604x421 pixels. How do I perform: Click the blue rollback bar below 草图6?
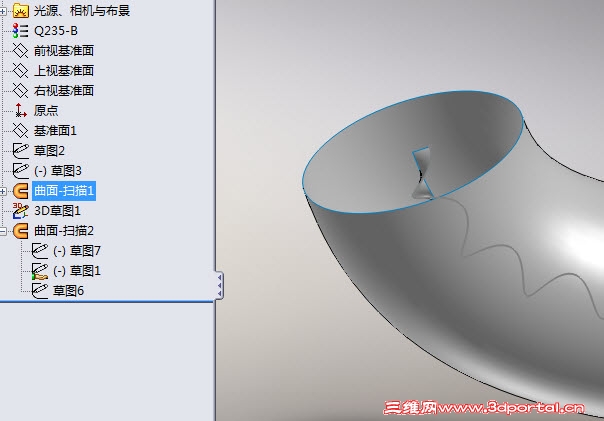click(107, 302)
